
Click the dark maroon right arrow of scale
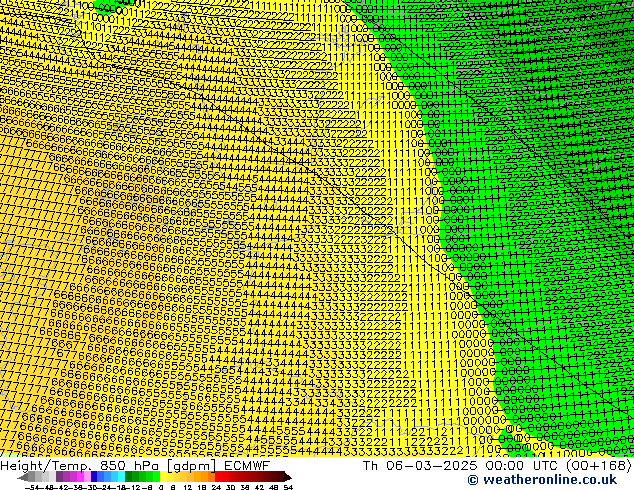click(x=288, y=477)
